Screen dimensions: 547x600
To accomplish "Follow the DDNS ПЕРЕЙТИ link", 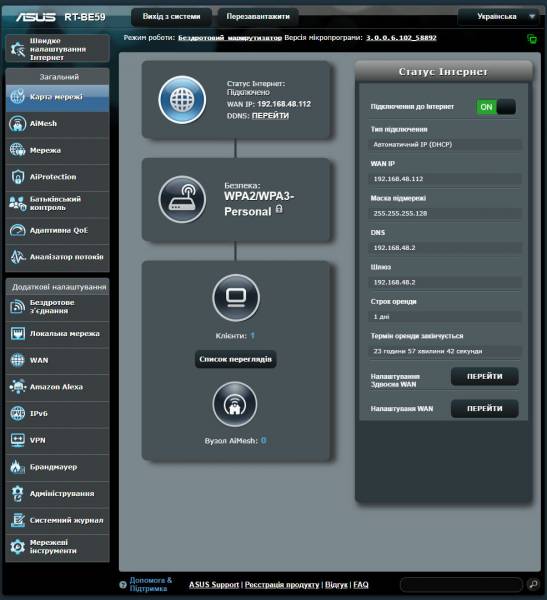I will coord(270,116).
